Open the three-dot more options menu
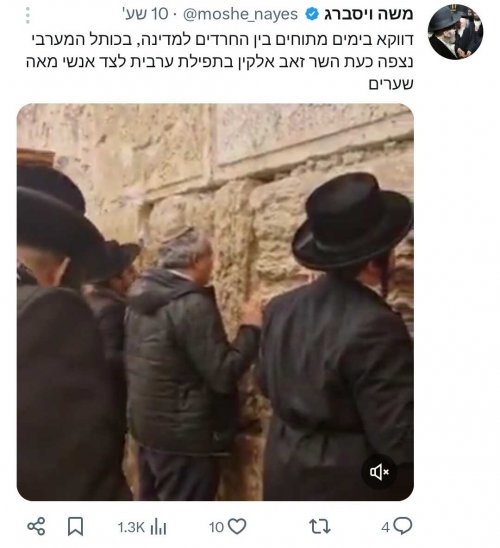 point(28,15)
